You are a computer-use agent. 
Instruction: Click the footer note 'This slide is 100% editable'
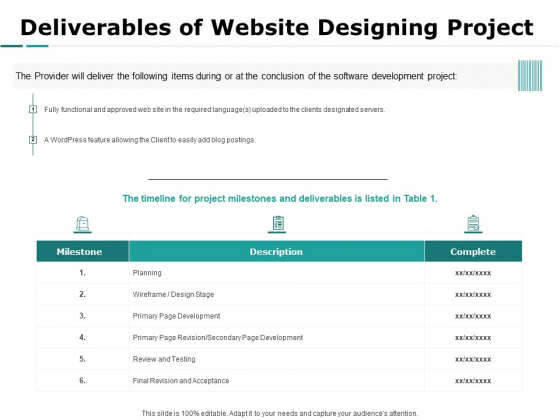click(280, 413)
